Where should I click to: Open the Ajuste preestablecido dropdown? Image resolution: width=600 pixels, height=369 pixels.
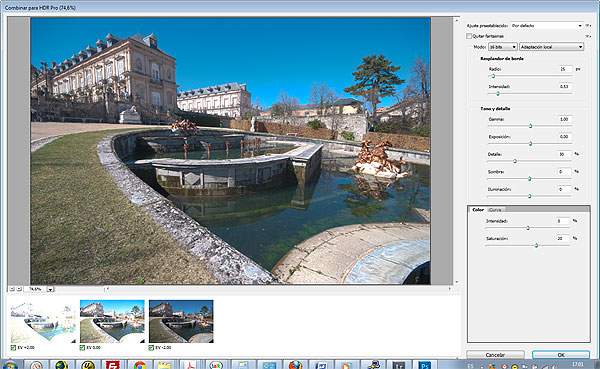(x=546, y=26)
